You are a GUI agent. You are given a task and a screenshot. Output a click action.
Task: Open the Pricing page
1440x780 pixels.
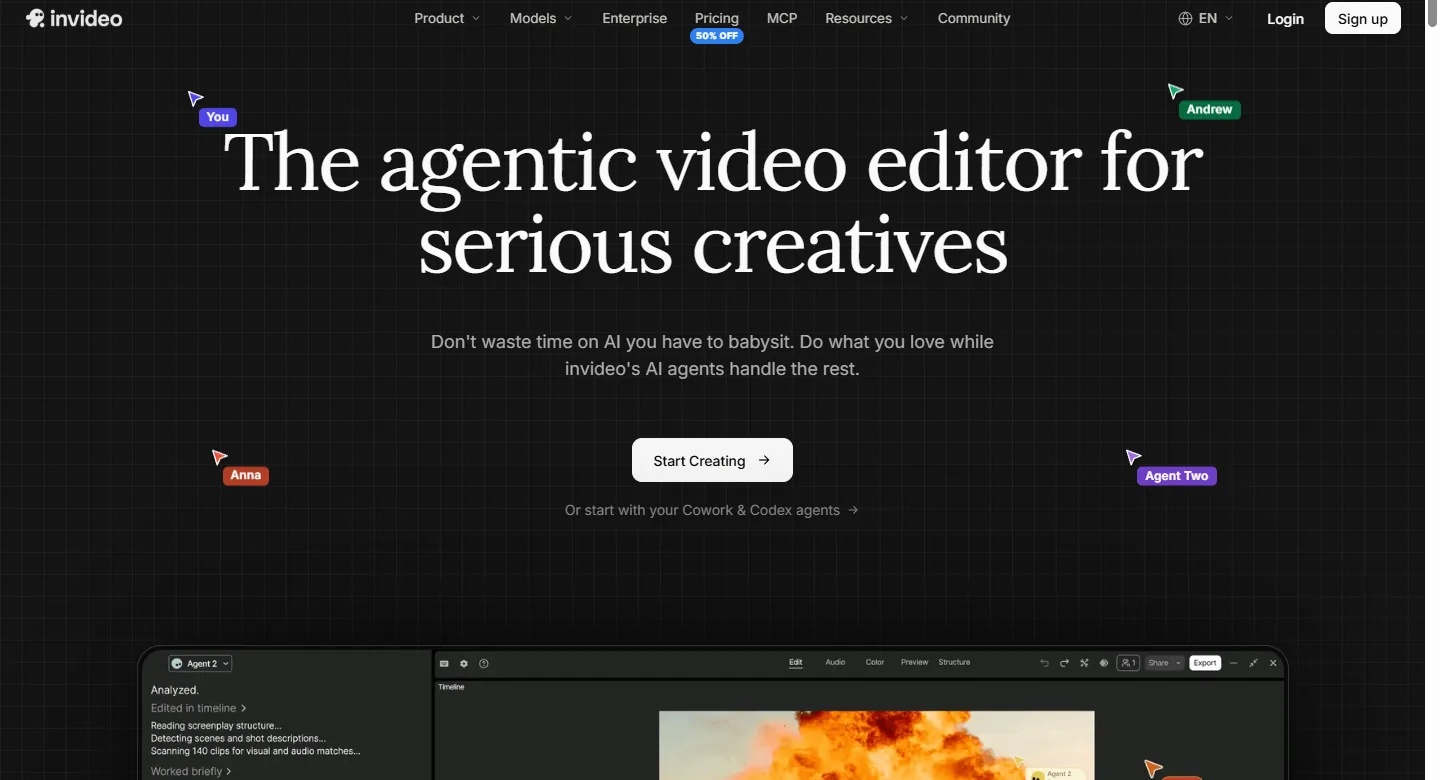tap(717, 18)
